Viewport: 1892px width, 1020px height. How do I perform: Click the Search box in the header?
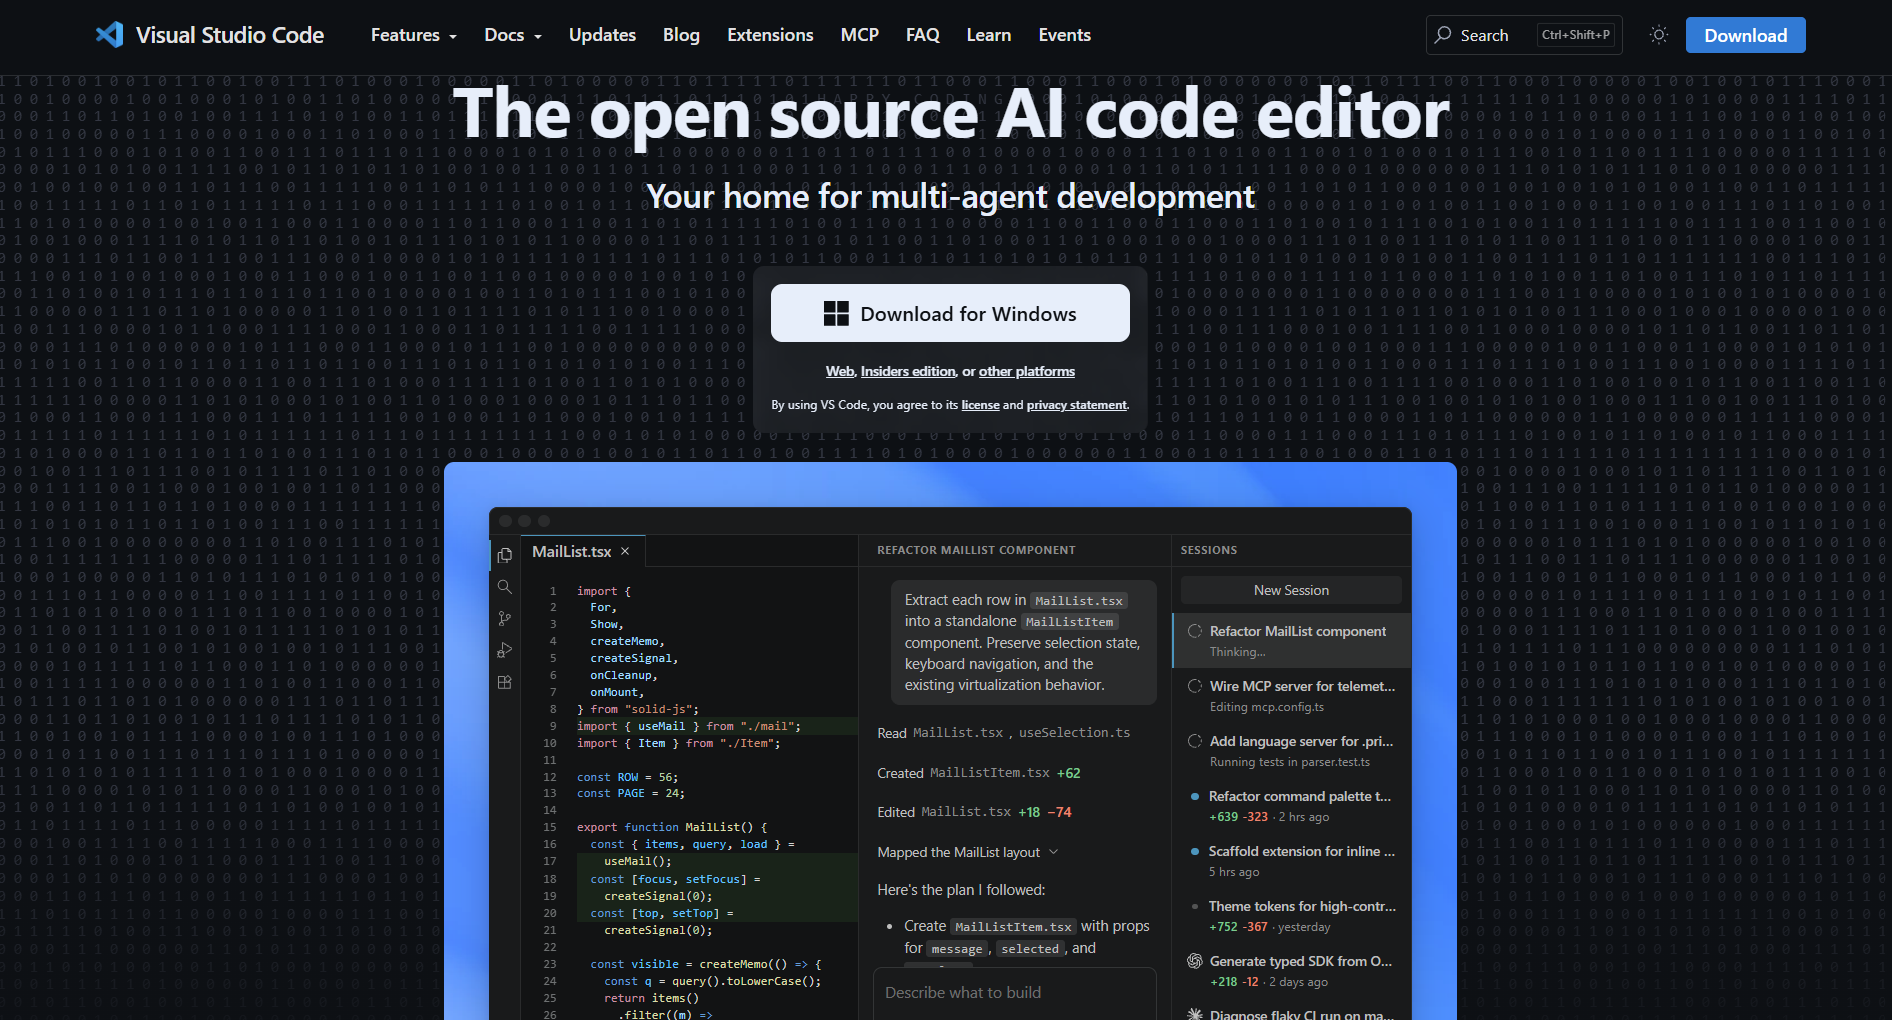1524,35
